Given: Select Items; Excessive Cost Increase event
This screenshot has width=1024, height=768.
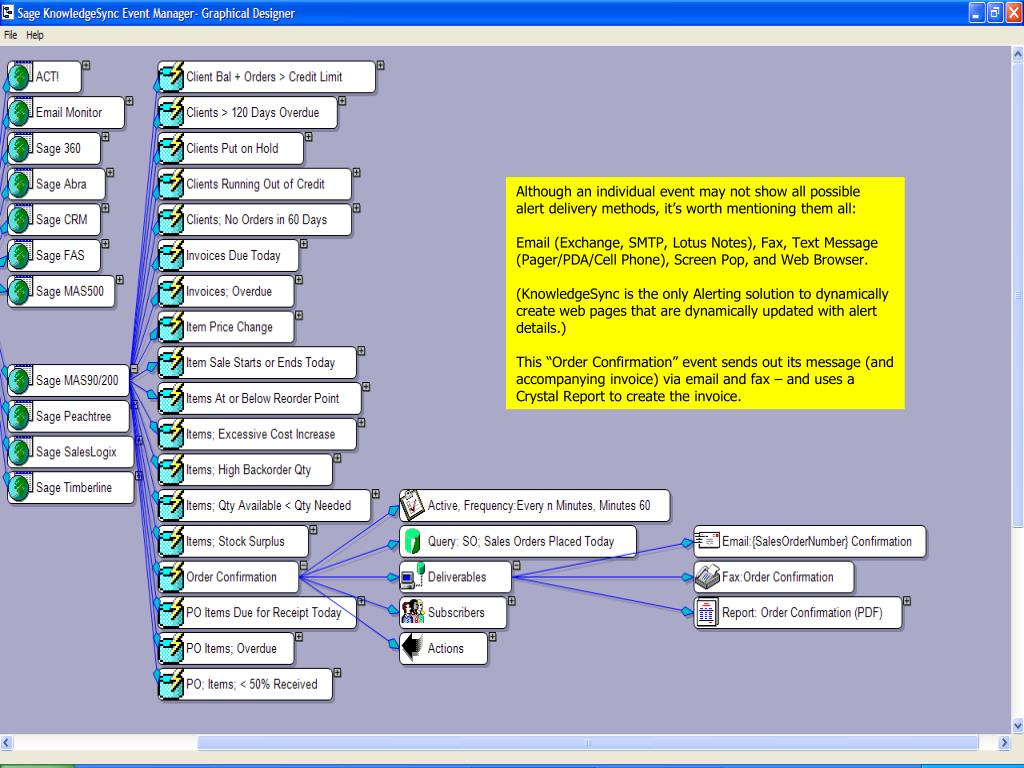Looking at the screenshot, I should click(x=257, y=434).
